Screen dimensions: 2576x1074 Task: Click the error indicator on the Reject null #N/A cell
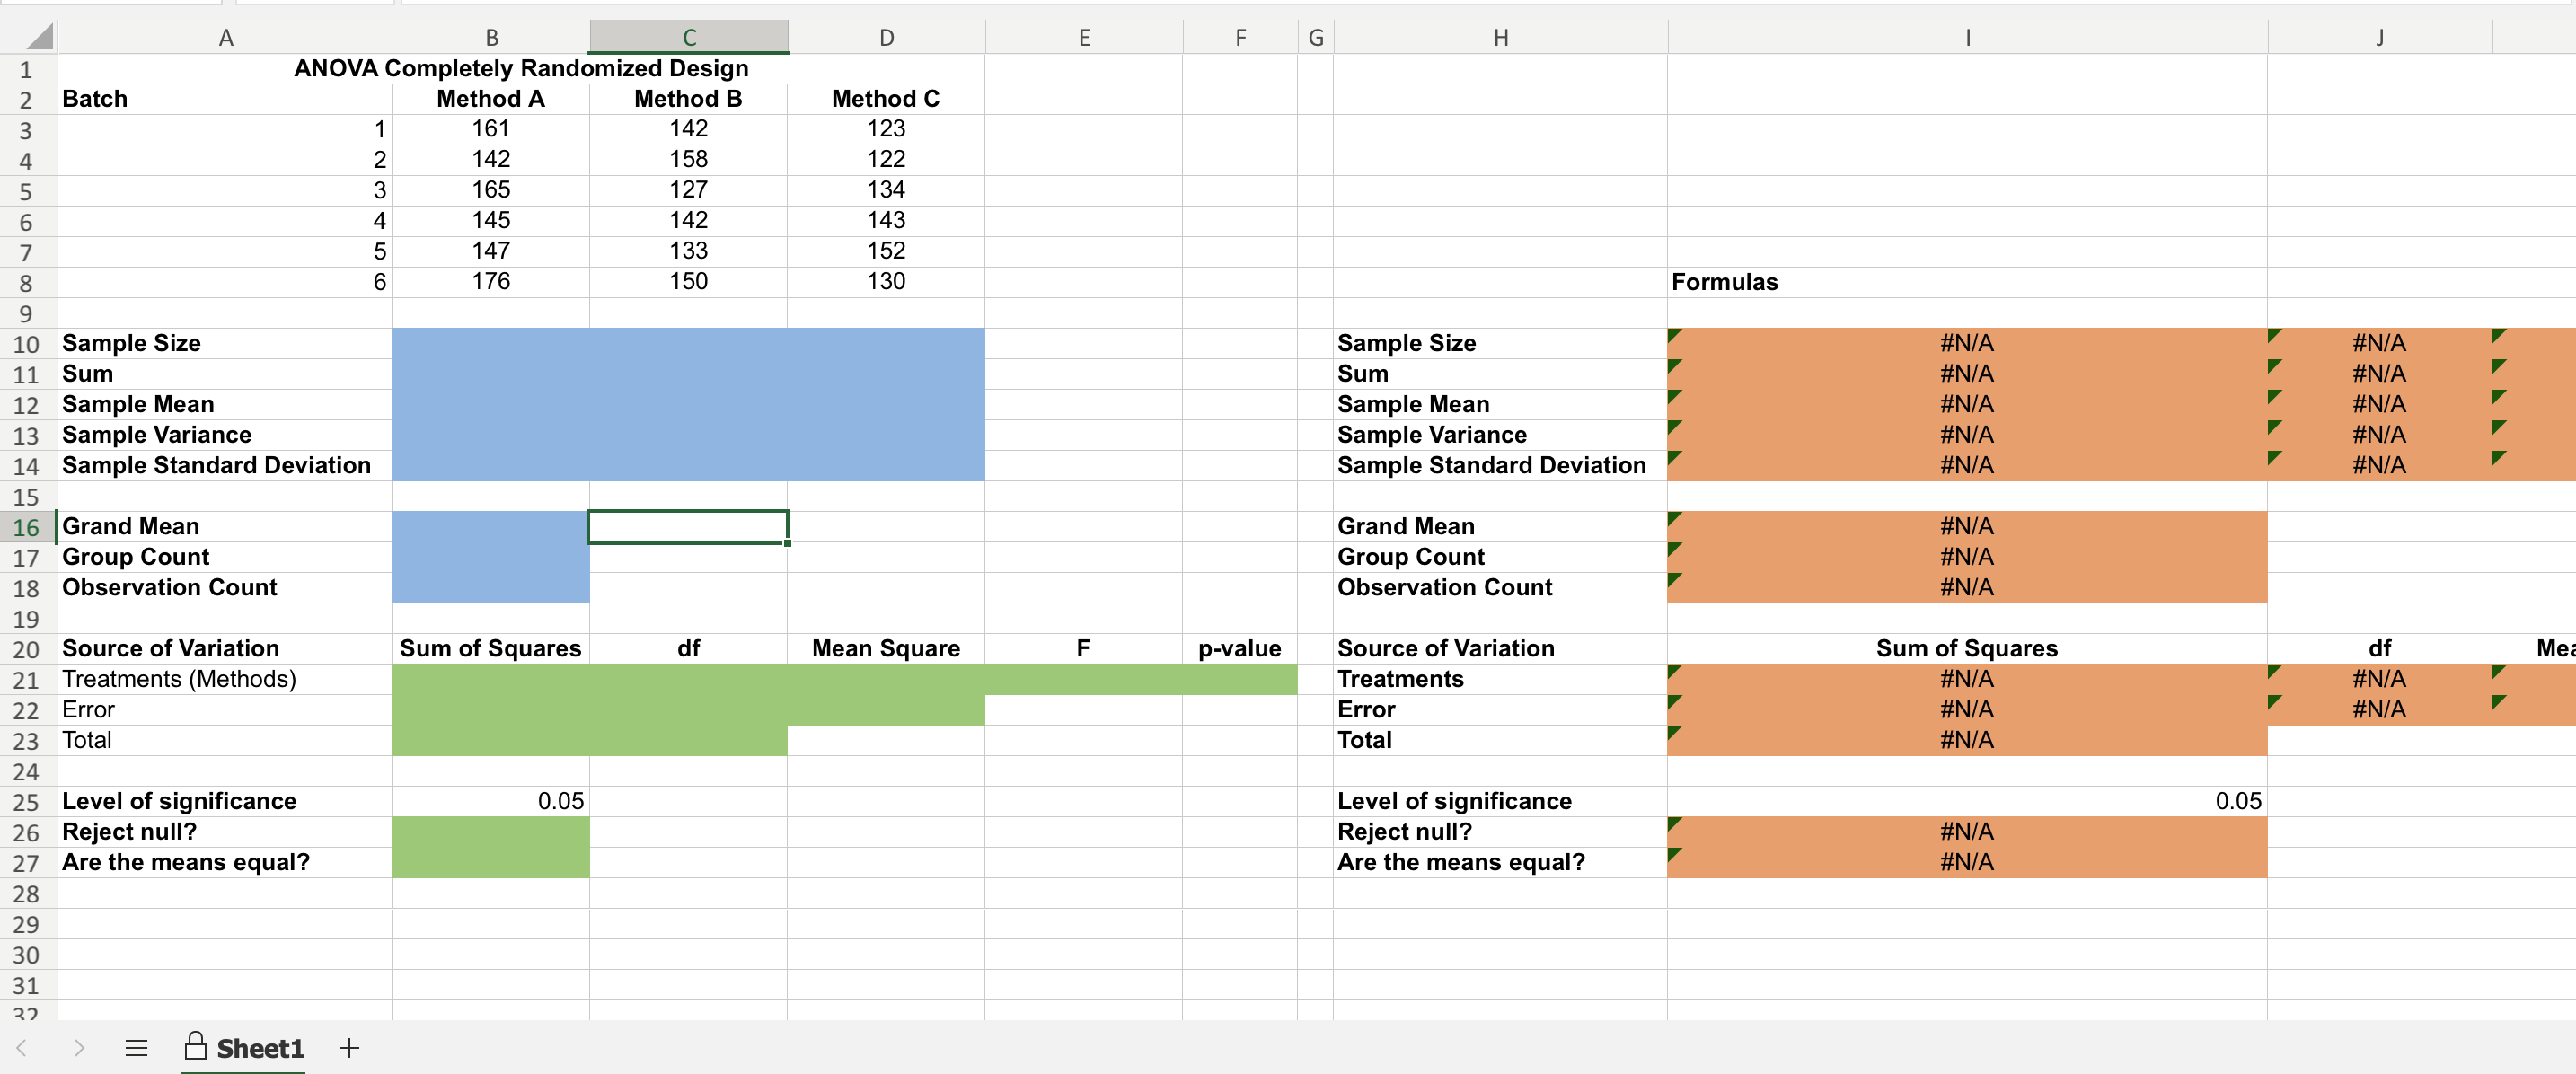point(1673,823)
